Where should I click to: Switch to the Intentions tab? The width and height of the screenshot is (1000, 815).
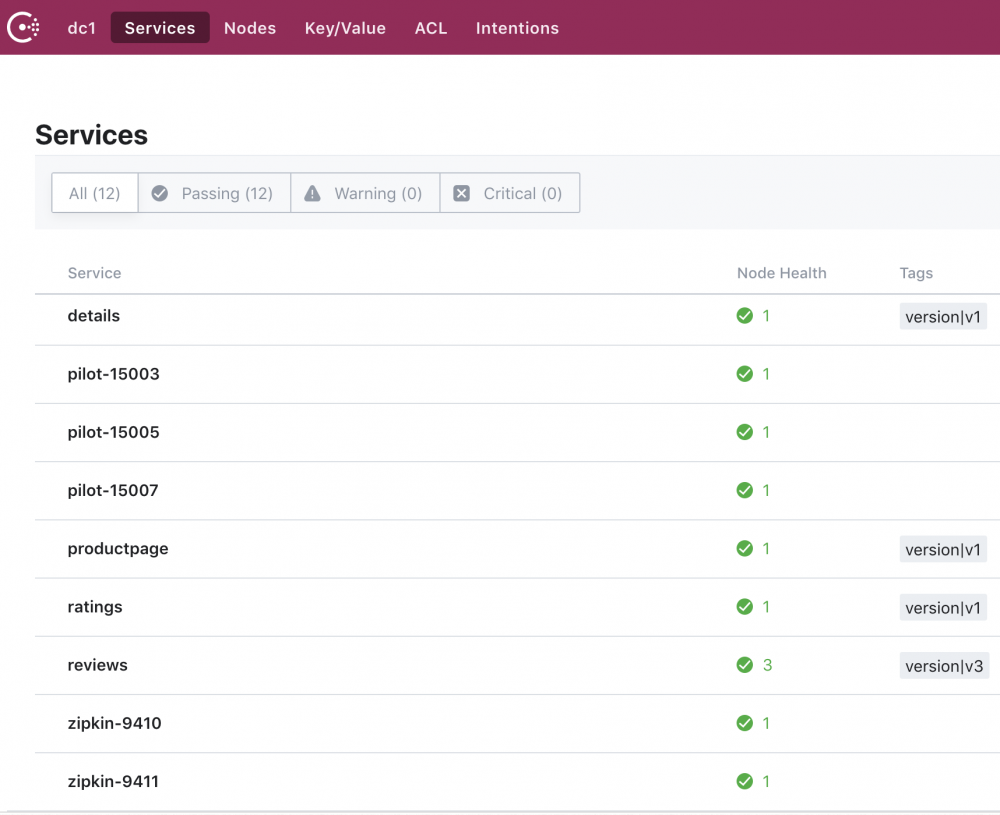517,28
